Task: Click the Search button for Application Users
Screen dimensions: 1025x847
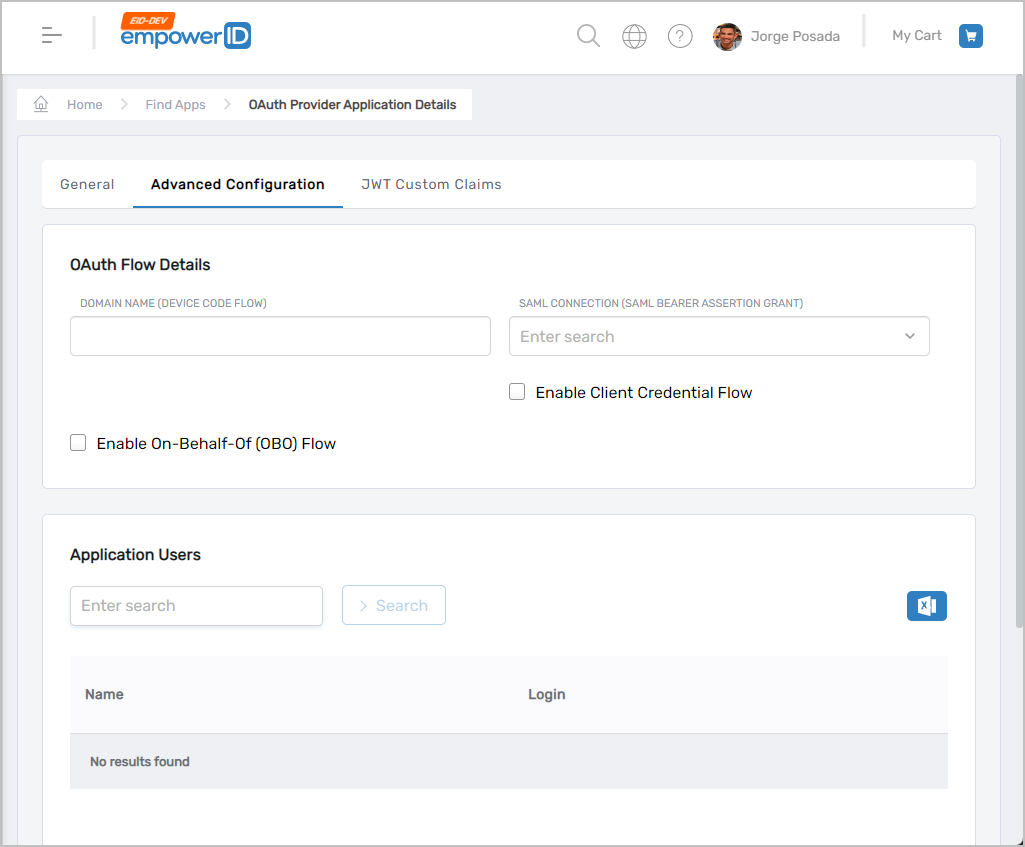Action: [393, 606]
